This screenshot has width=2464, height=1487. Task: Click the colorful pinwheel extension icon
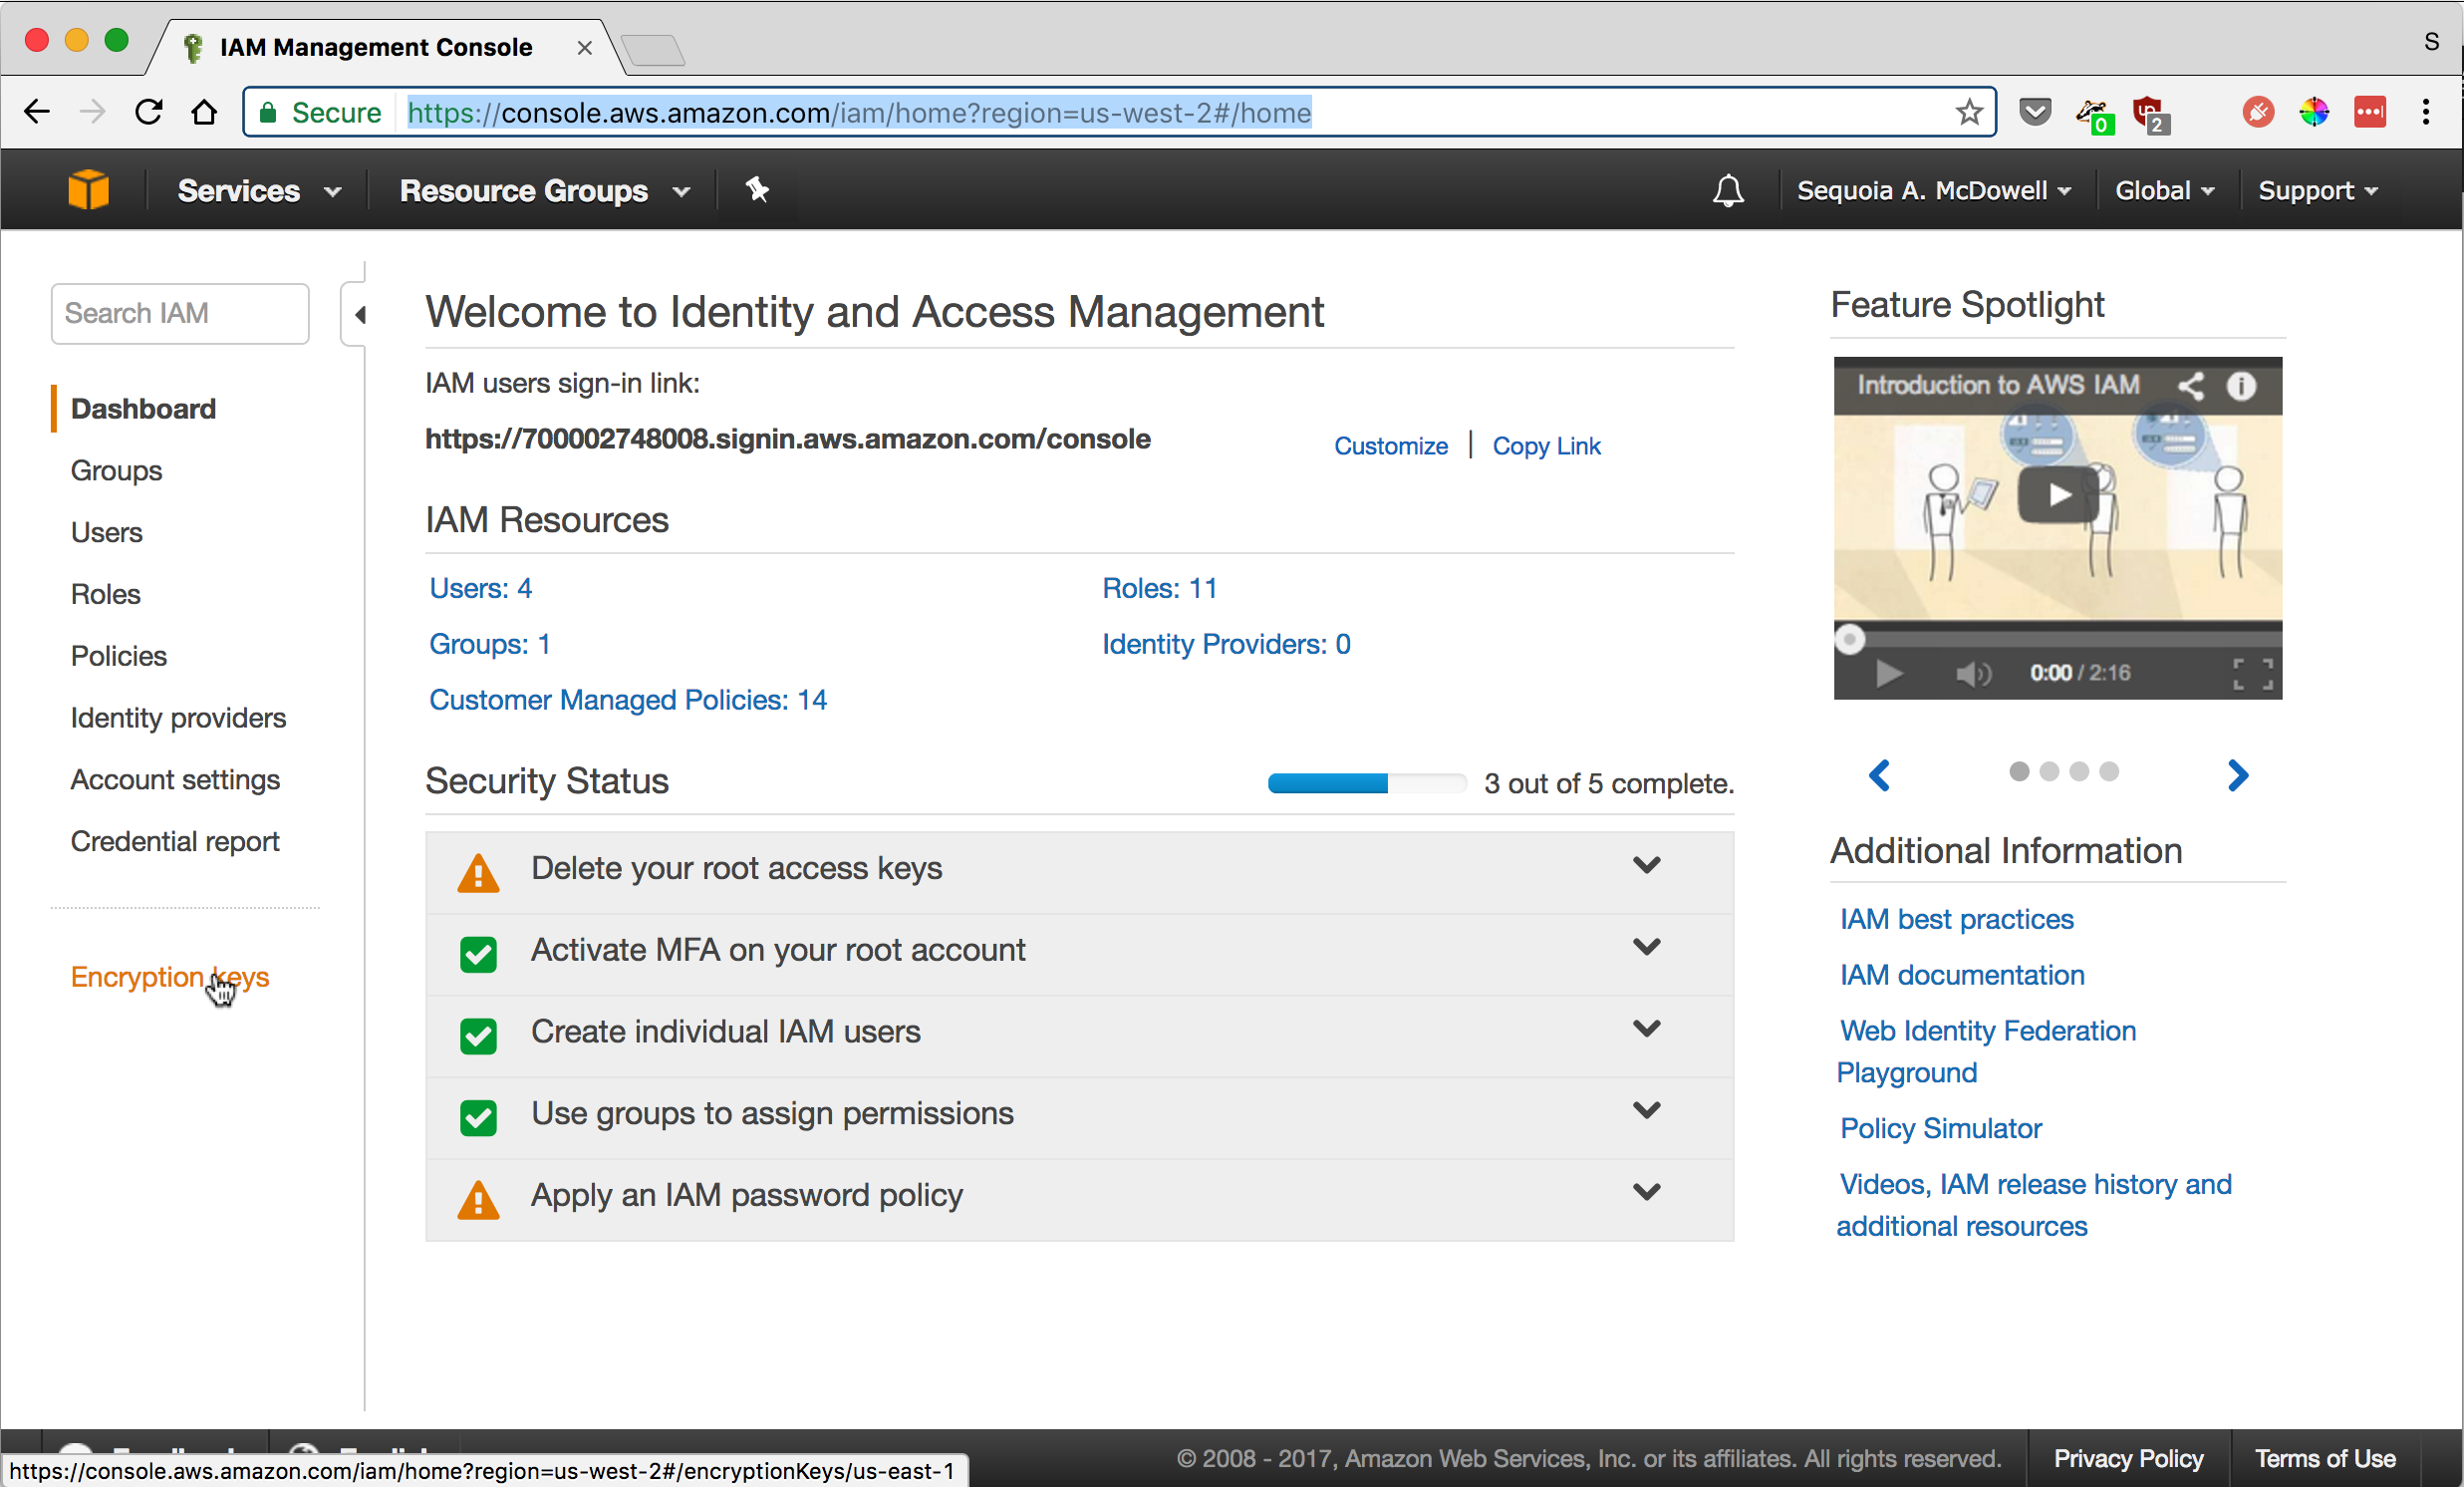coord(2314,112)
